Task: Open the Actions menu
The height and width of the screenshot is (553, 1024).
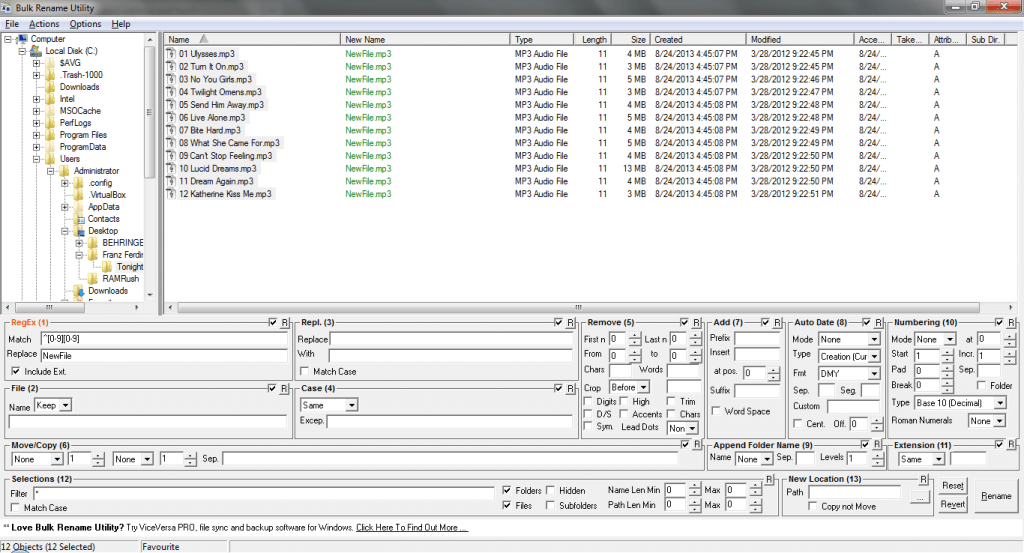Action: [x=44, y=24]
